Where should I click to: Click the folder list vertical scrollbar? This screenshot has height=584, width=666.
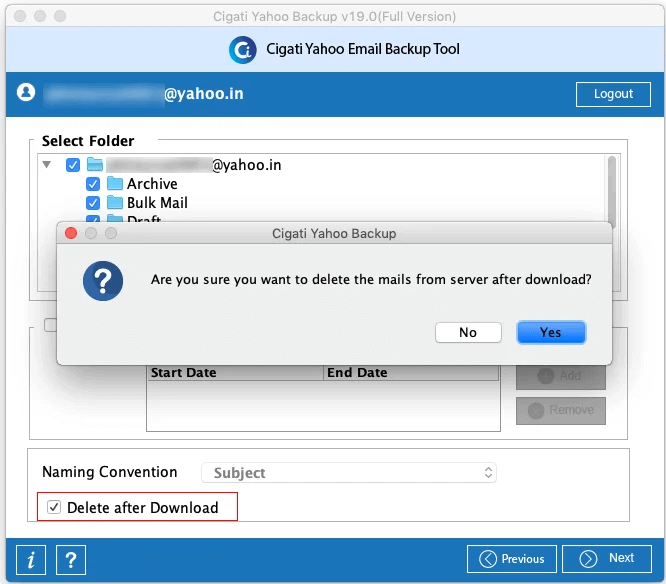(612, 191)
